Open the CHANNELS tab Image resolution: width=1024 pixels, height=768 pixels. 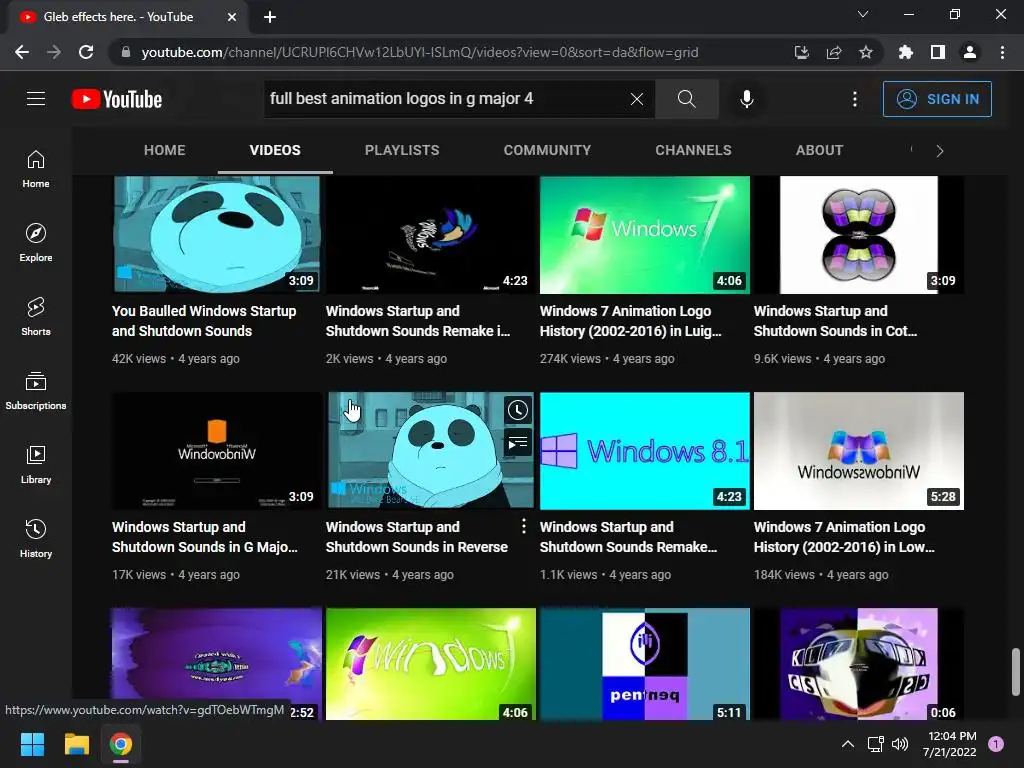coord(694,150)
